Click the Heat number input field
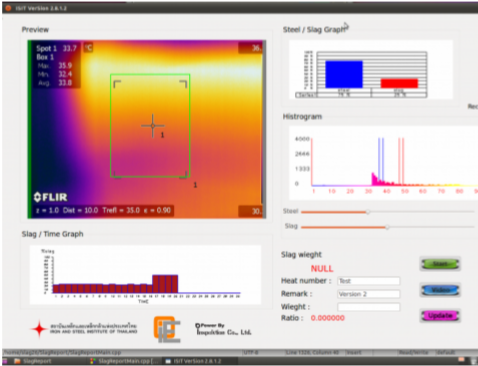Screen dimensions: 478x366 click(x=368, y=281)
